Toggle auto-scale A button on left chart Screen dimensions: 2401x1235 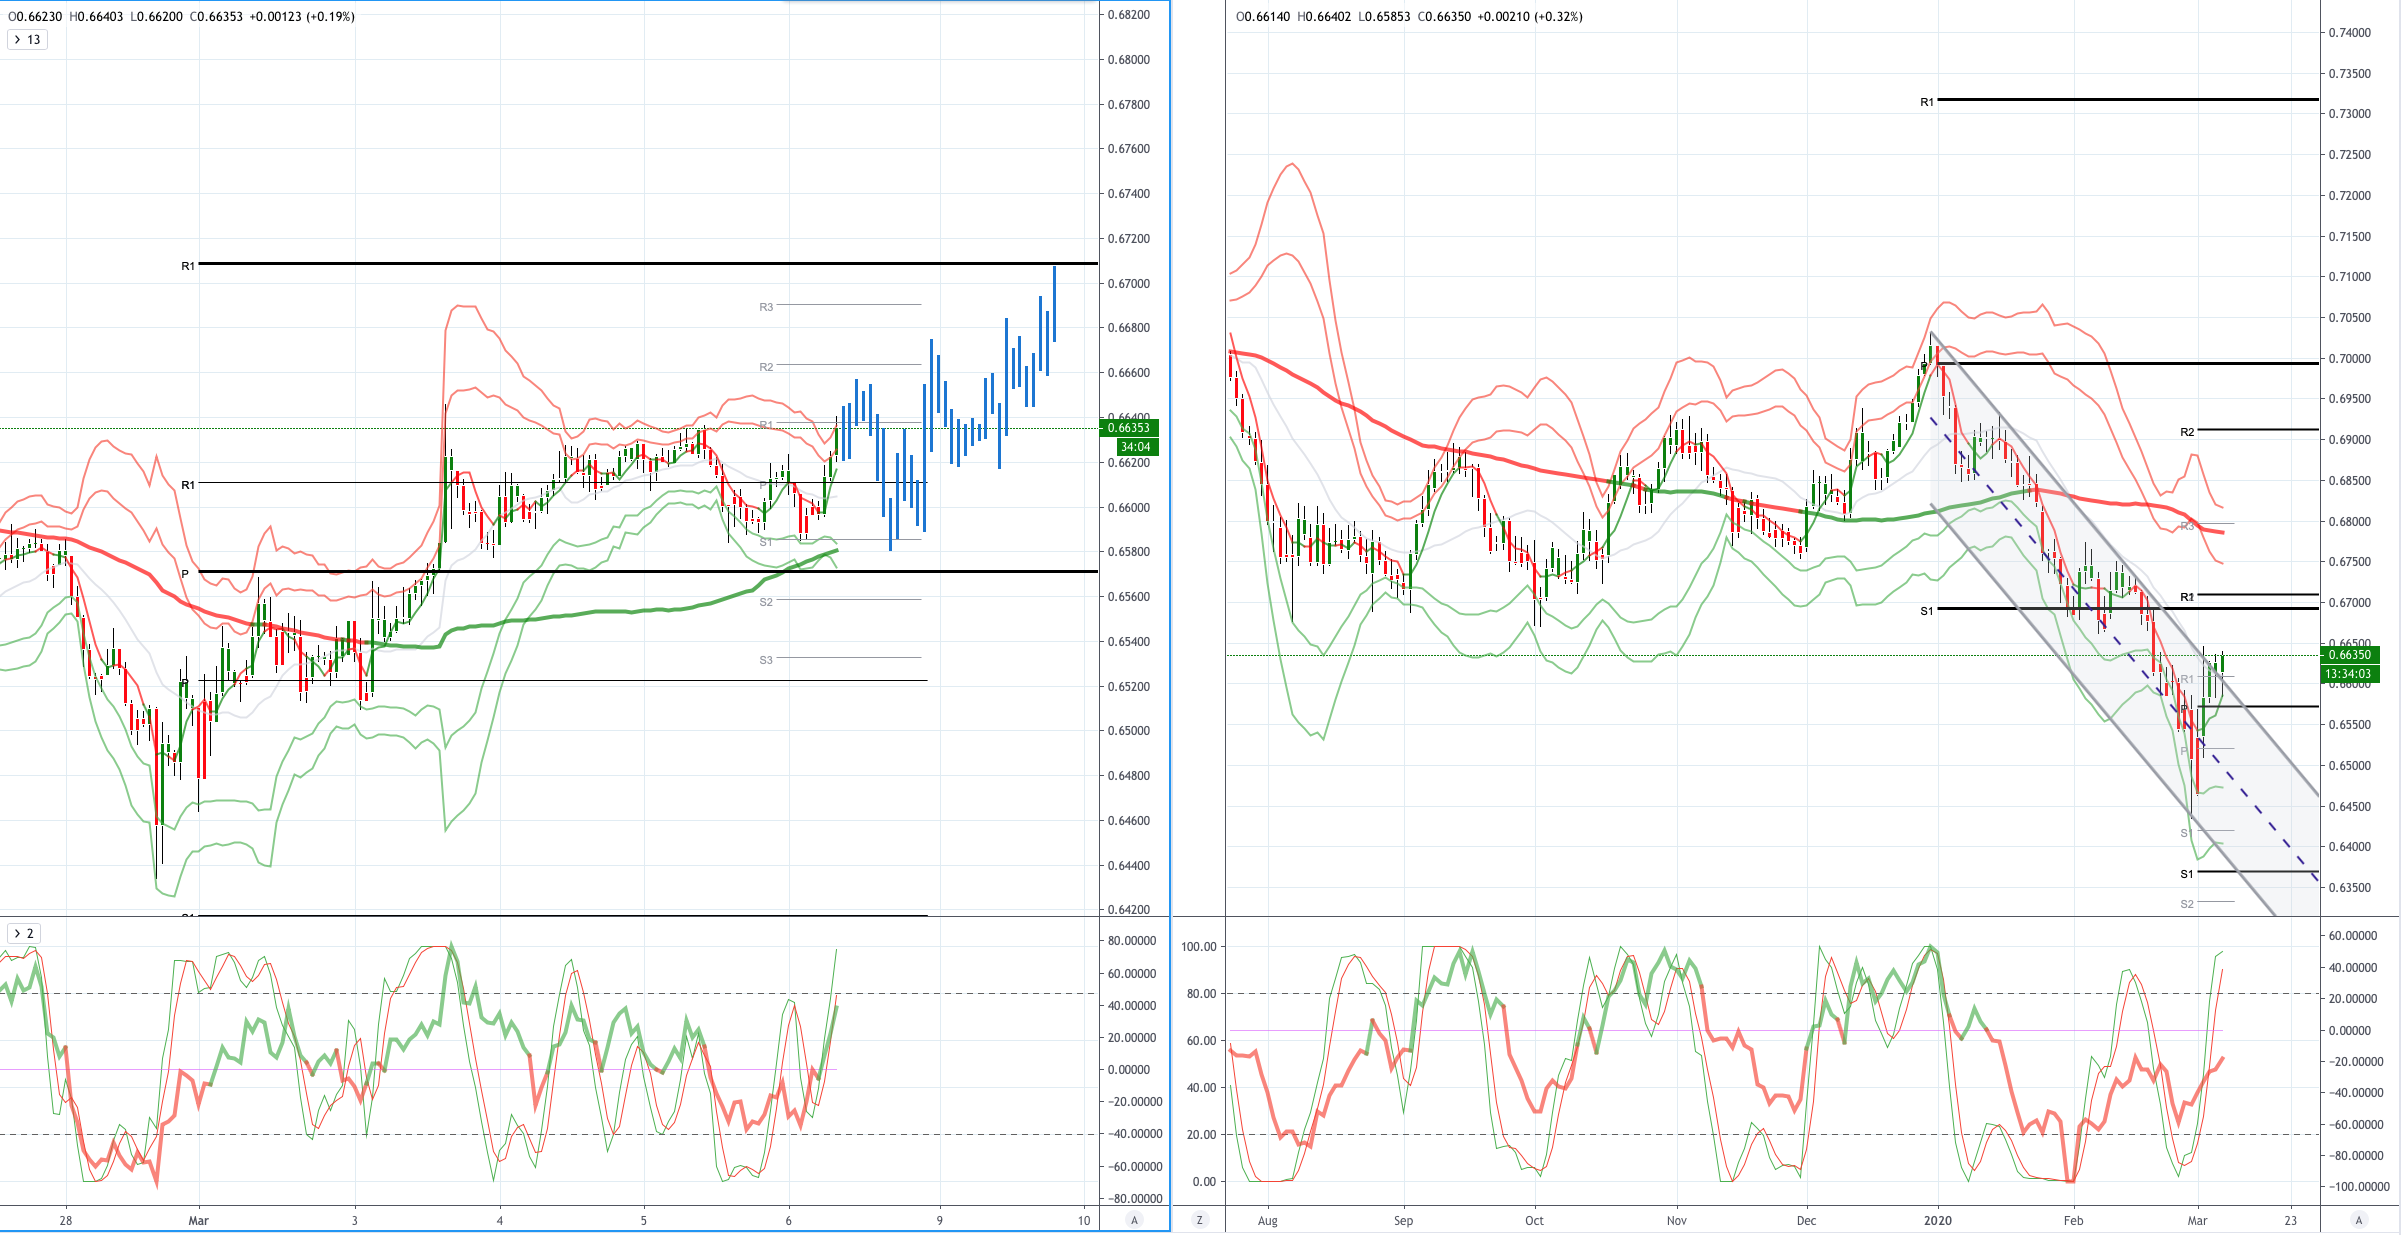click(1133, 1220)
